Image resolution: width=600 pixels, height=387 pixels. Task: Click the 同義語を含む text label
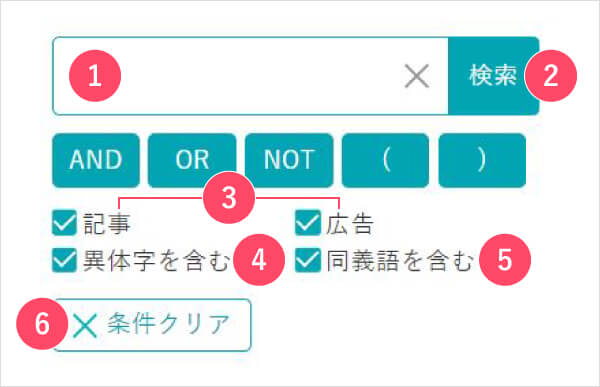coord(400,261)
